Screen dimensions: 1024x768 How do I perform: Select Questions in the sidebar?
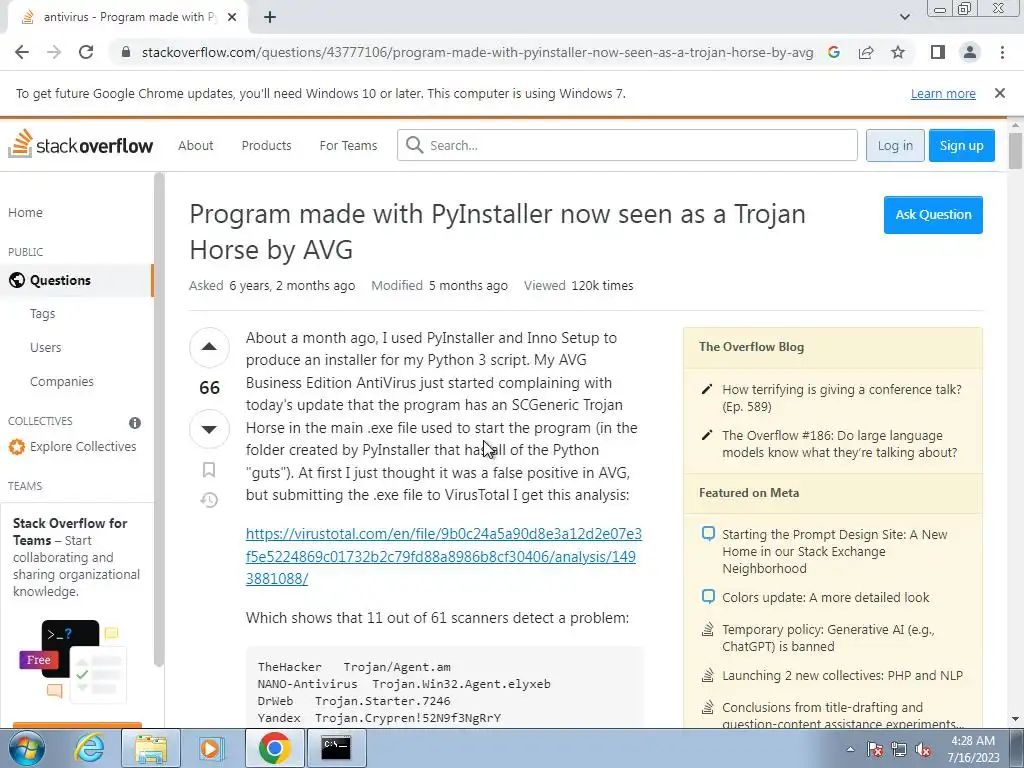(76, 280)
